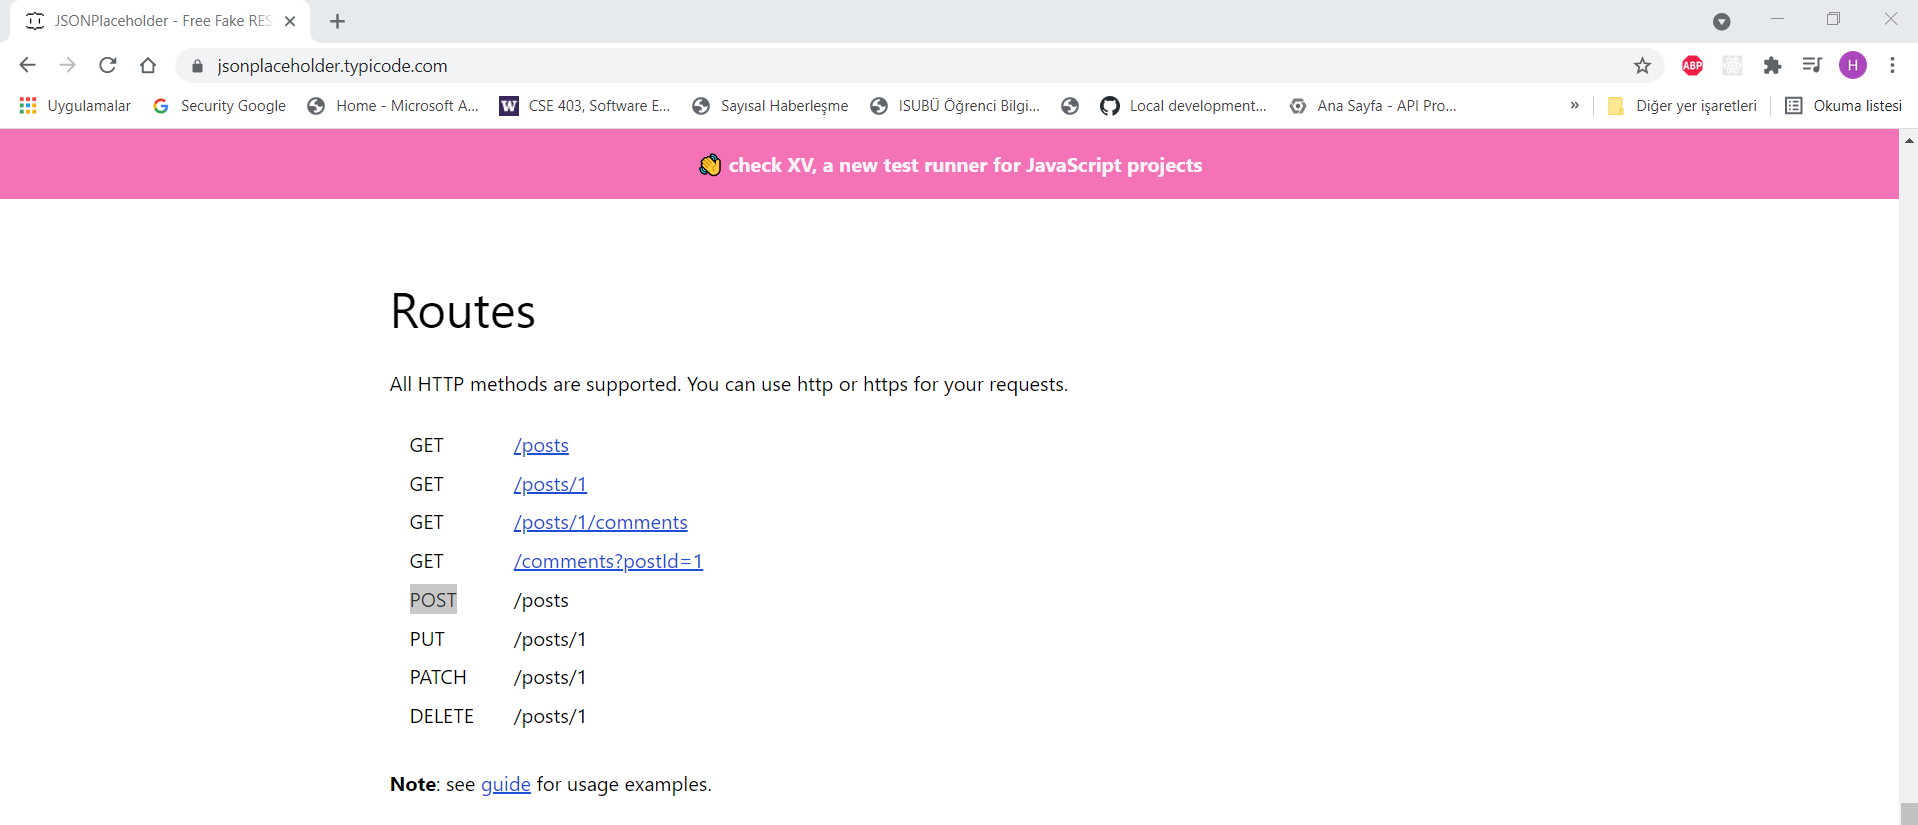Click the pink check XV banner

pyautogui.click(x=950, y=165)
